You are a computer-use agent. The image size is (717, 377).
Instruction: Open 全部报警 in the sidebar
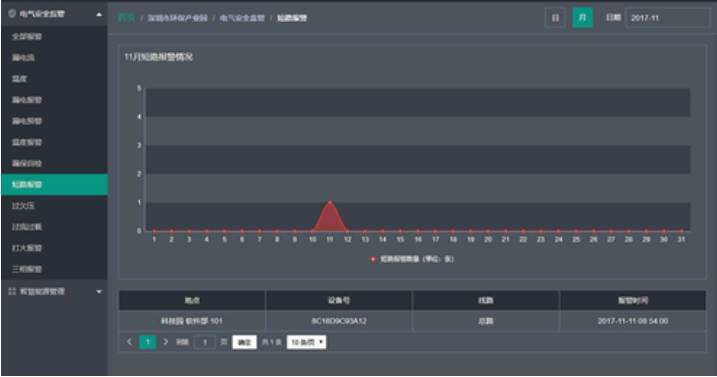[27, 37]
